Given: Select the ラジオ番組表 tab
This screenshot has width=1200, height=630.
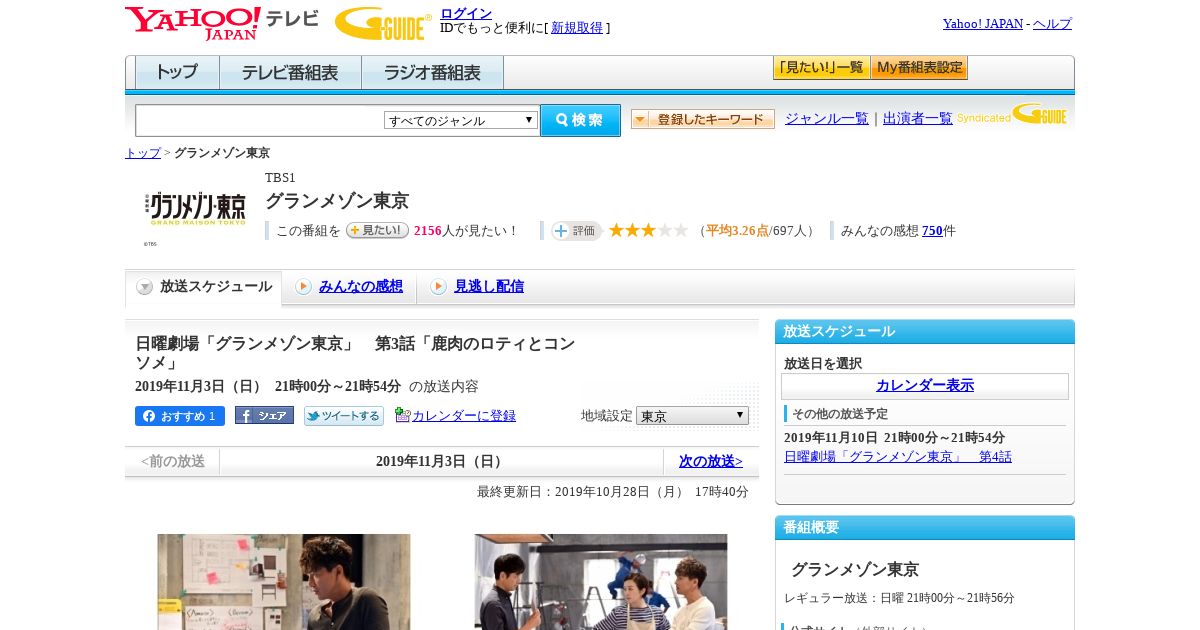Looking at the screenshot, I should coord(432,73).
